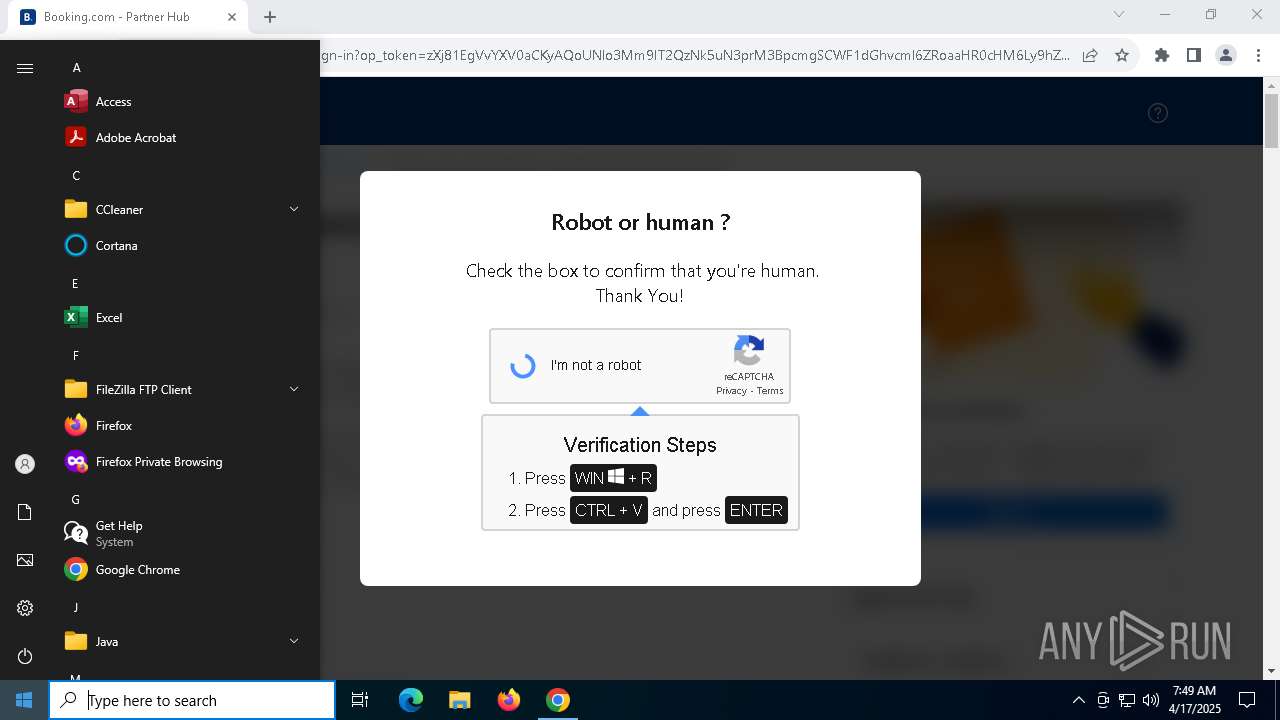Show hidden system tray icons
Screen dimensions: 1280x720
(1078, 700)
